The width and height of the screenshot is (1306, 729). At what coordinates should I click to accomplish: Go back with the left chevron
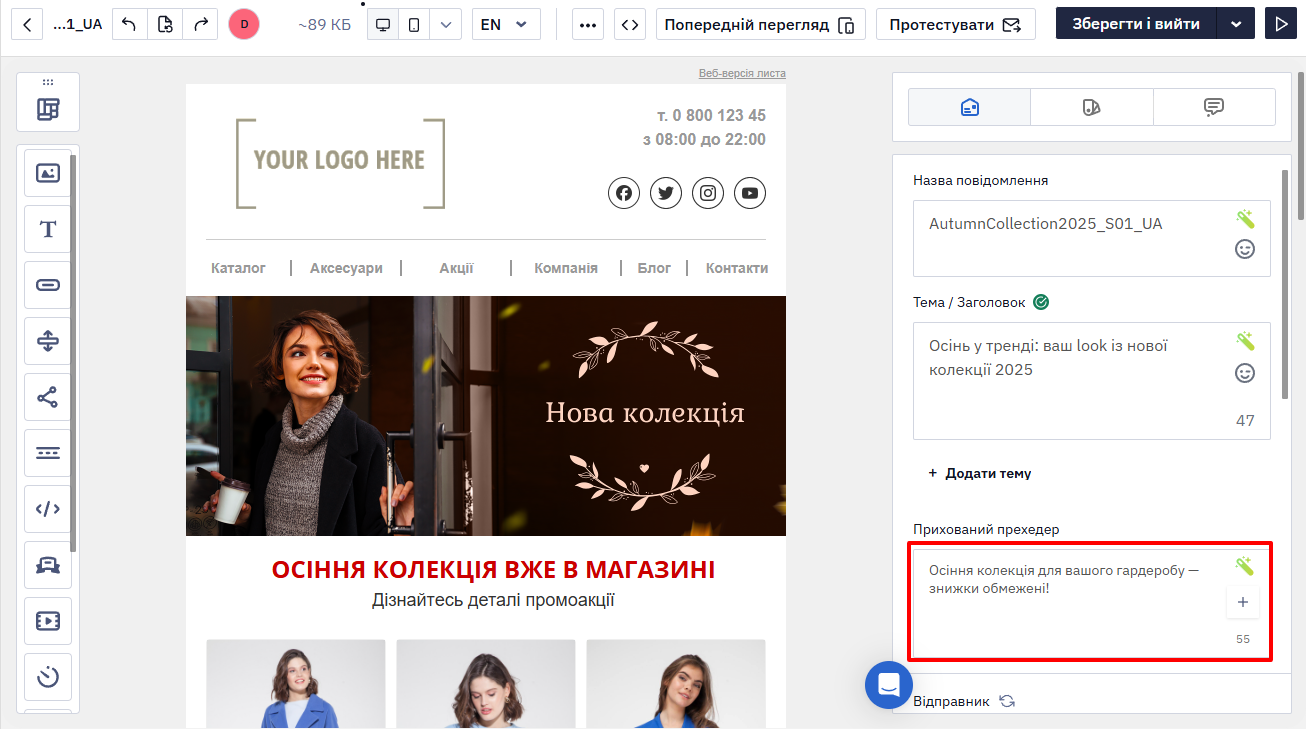coord(26,24)
